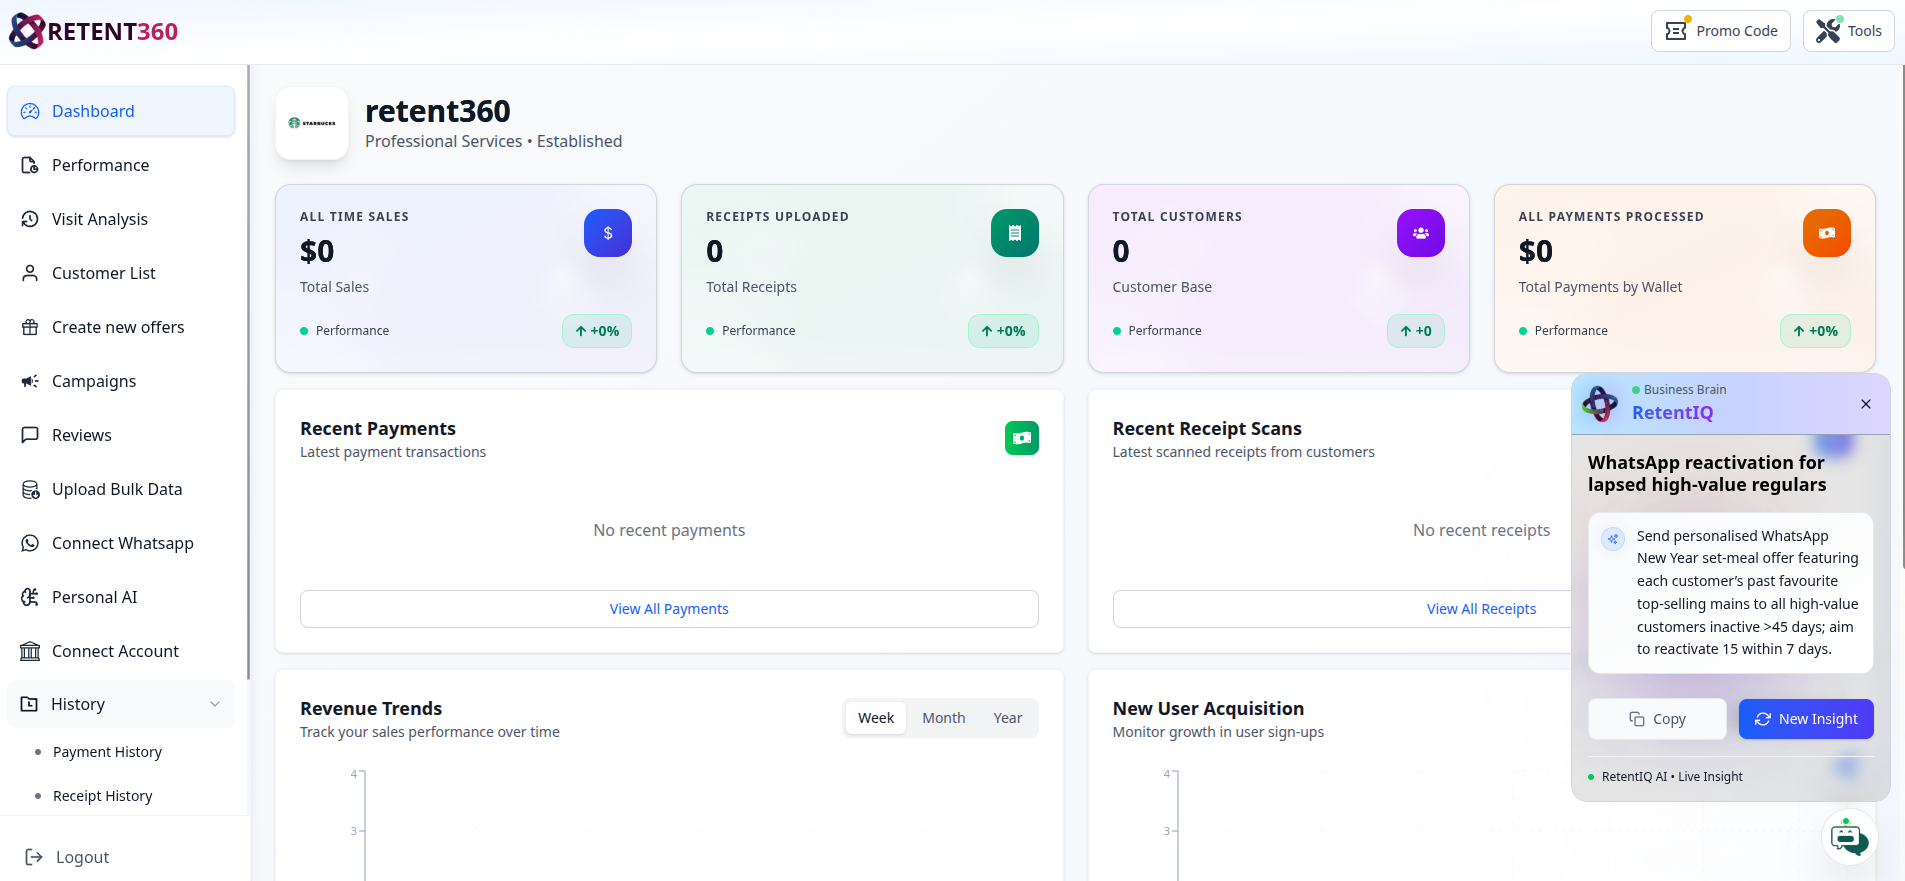Click Reviews label in sidebar
The height and width of the screenshot is (881, 1905).
coord(82,435)
